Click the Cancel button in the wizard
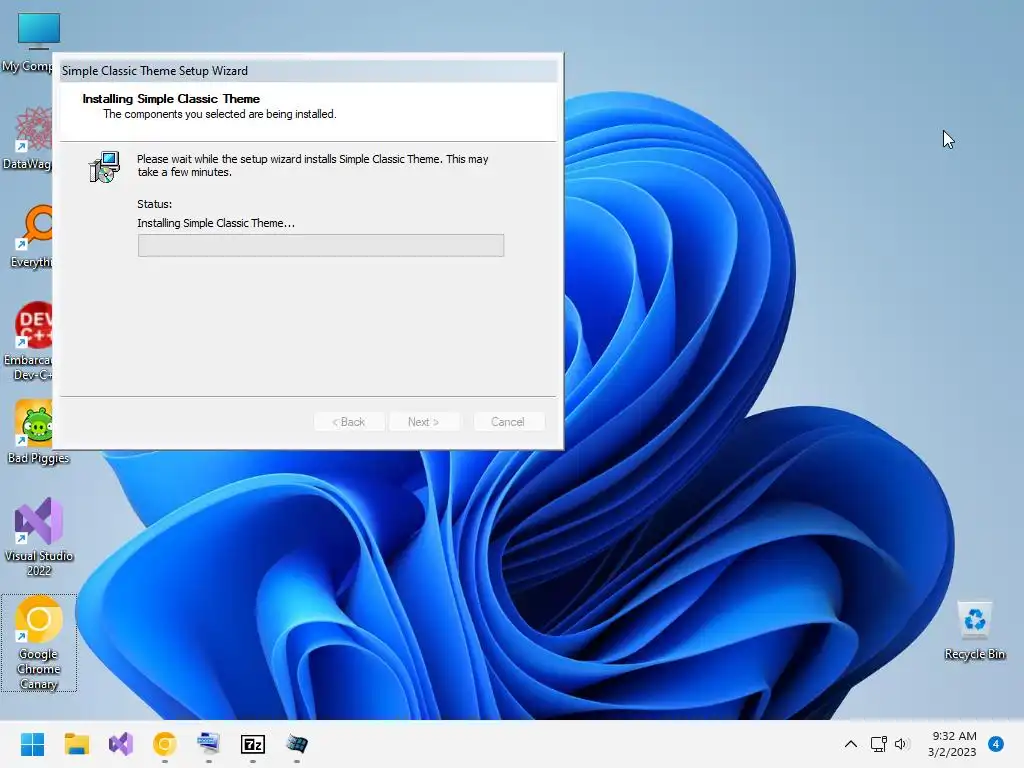 (508, 422)
